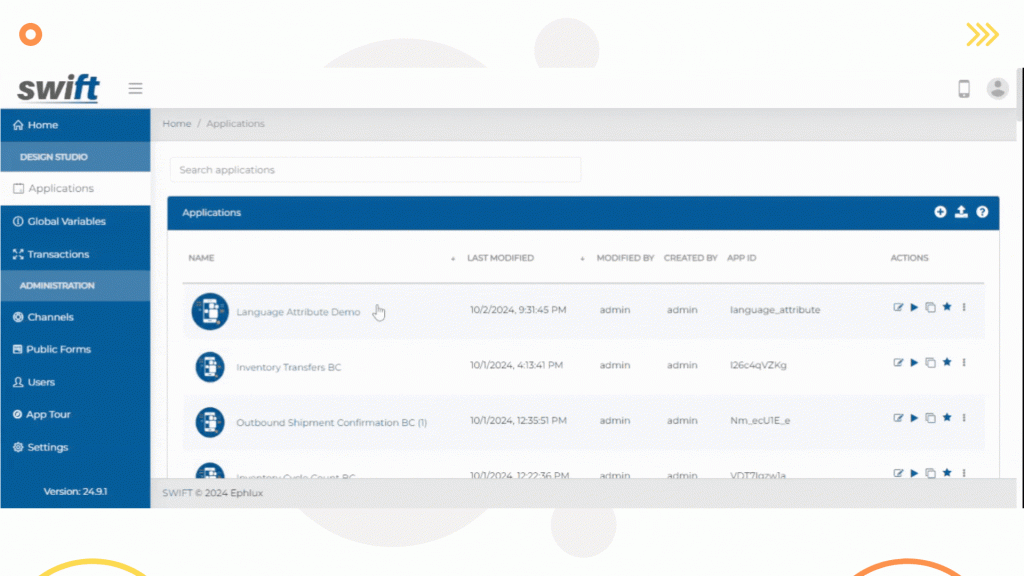Click the Language Attribute Demo app icon
The image size is (1024, 576).
click(x=210, y=312)
